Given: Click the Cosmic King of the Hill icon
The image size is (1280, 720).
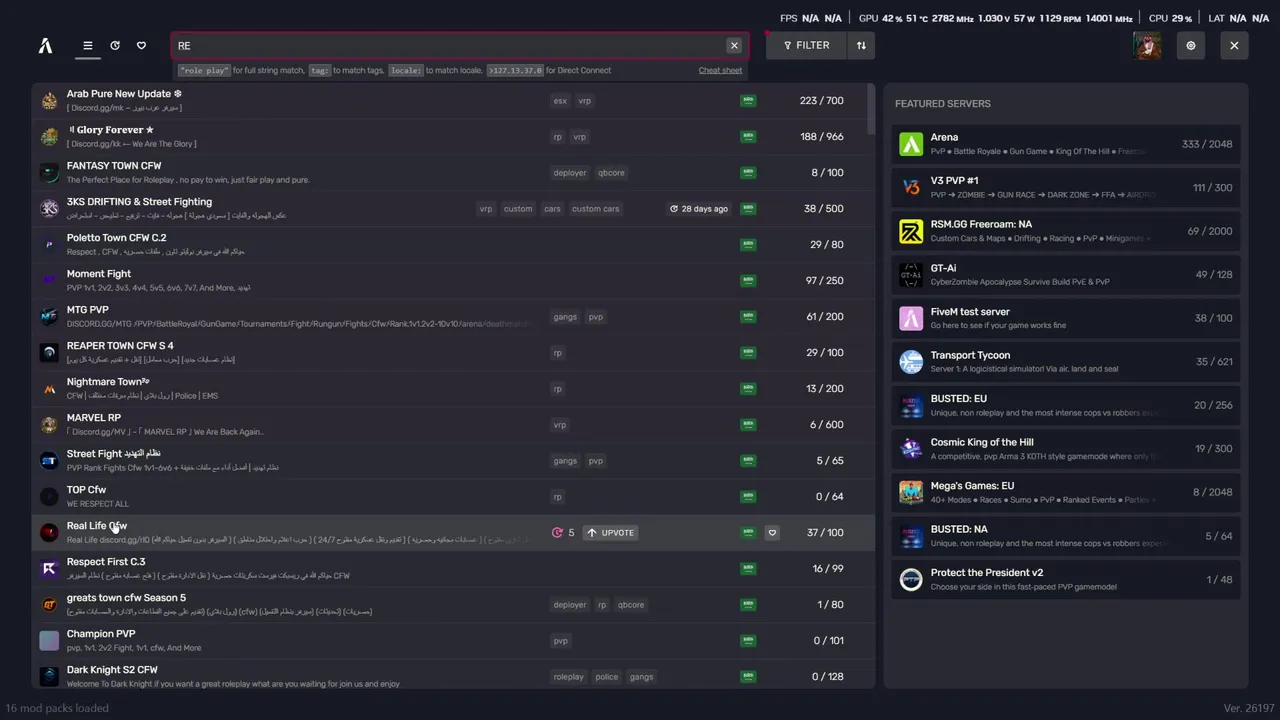Looking at the screenshot, I should point(911,449).
